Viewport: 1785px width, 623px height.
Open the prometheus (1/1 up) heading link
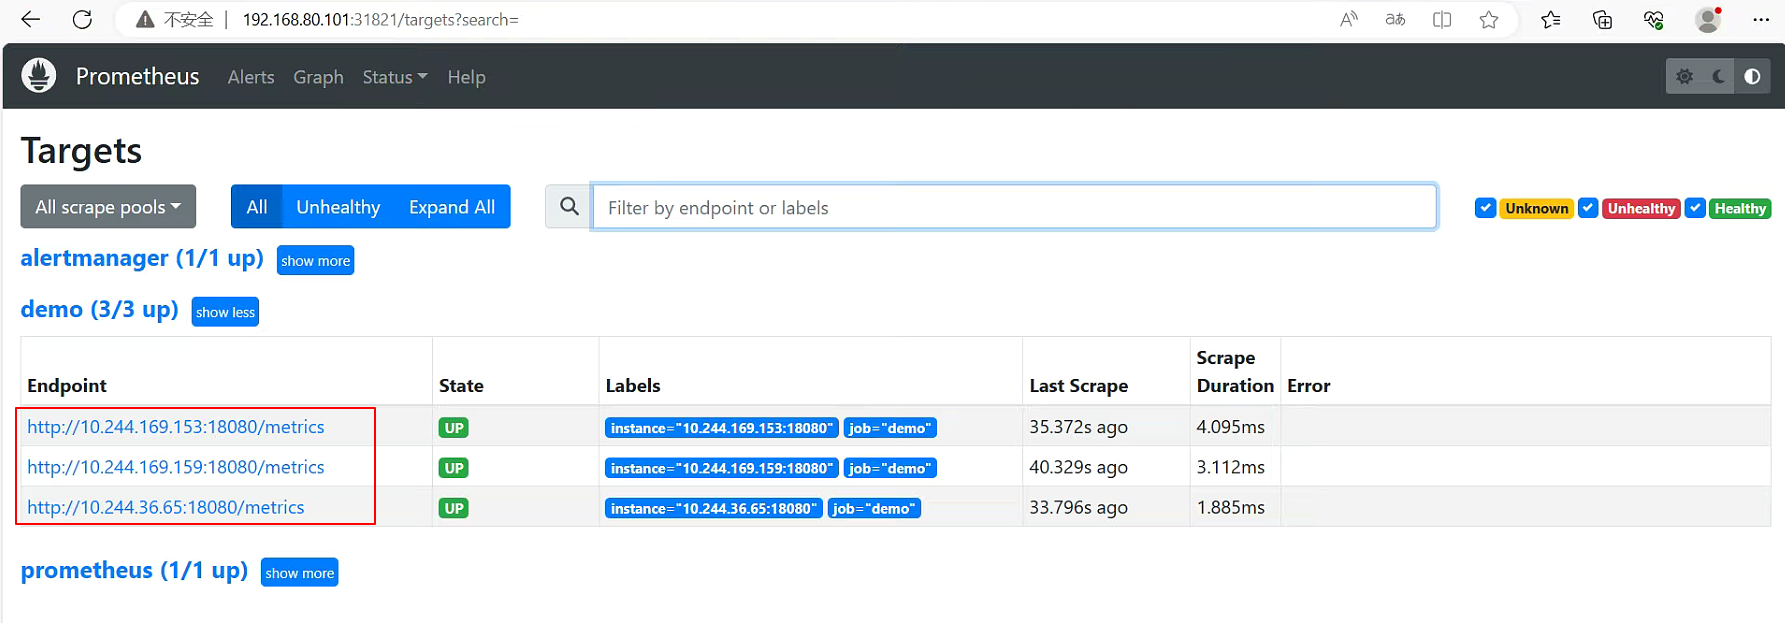[134, 570]
